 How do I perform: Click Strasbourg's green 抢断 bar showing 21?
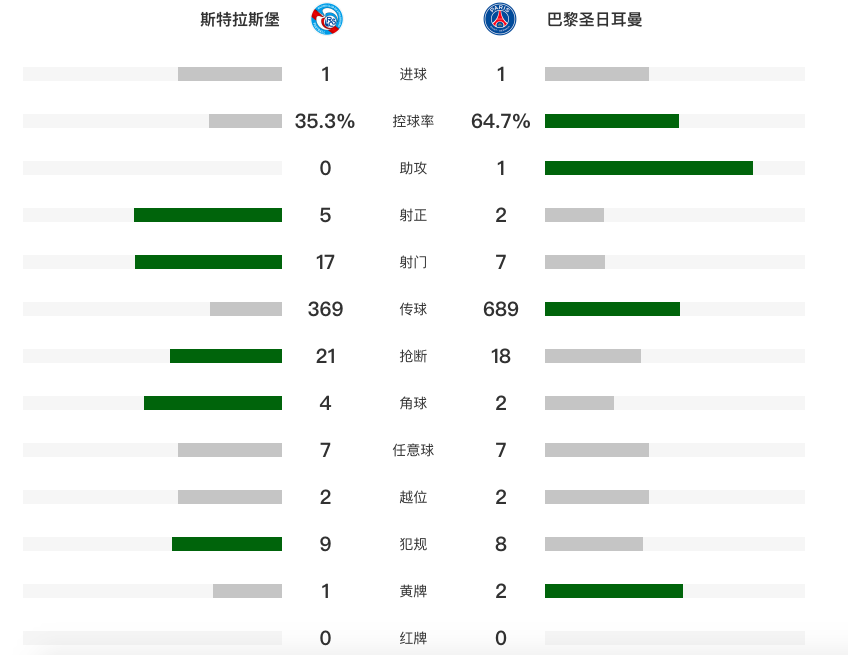pos(226,356)
